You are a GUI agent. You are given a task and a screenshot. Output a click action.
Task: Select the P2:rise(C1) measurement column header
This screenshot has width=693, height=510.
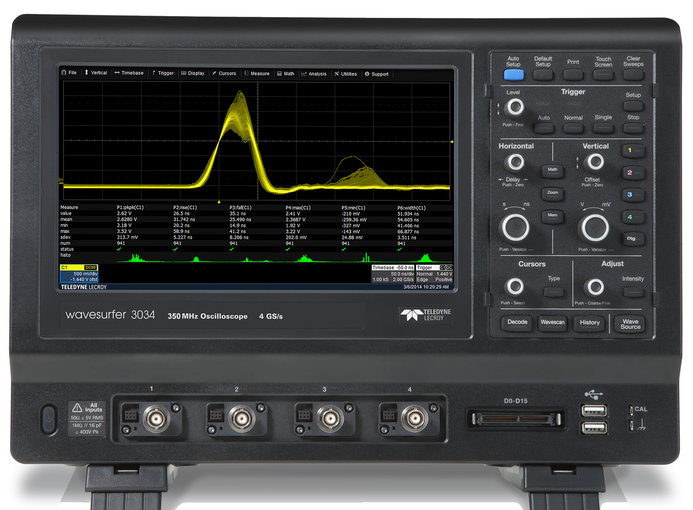[185, 207]
